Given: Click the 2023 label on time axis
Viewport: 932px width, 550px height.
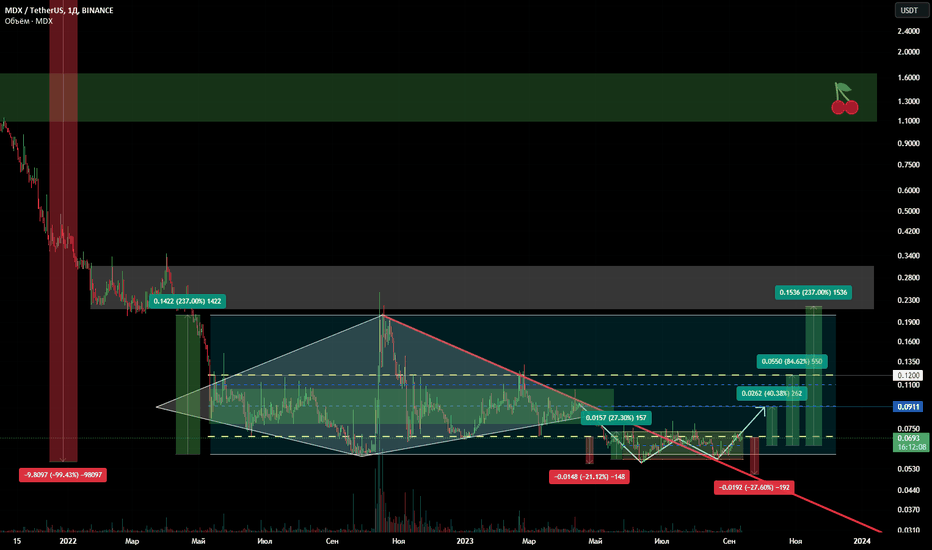Looking at the screenshot, I should tap(465, 541).
